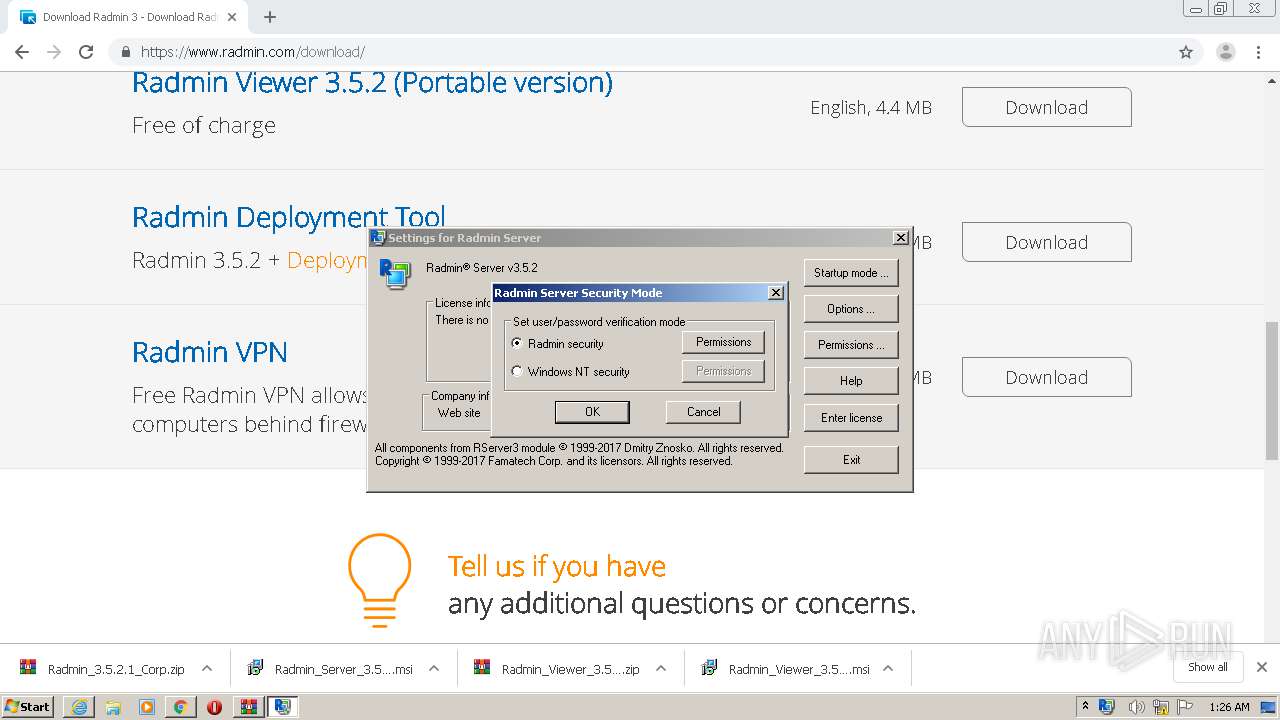Close the Download Radmin 3 tab
This screenshot has height=720, width=1280.
(x=233, y=17)
